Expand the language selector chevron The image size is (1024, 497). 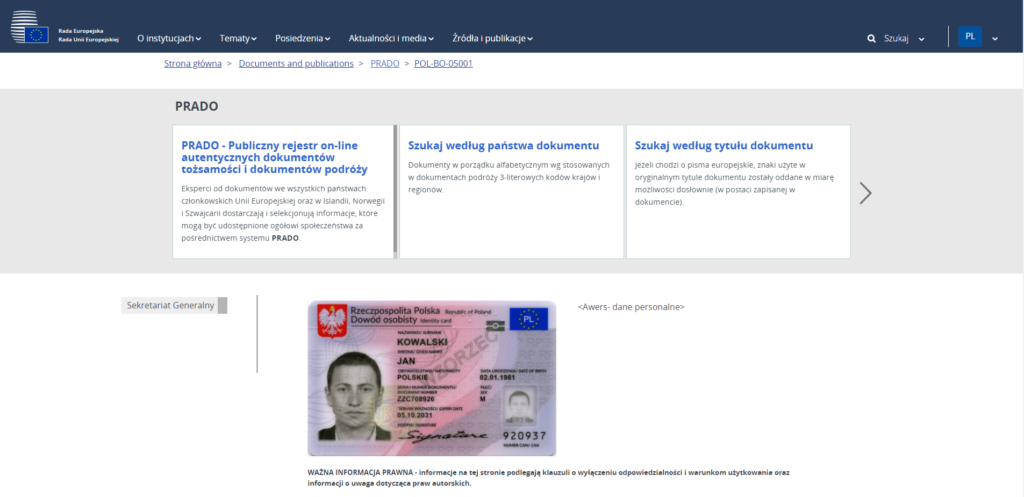tap(995, 39)
